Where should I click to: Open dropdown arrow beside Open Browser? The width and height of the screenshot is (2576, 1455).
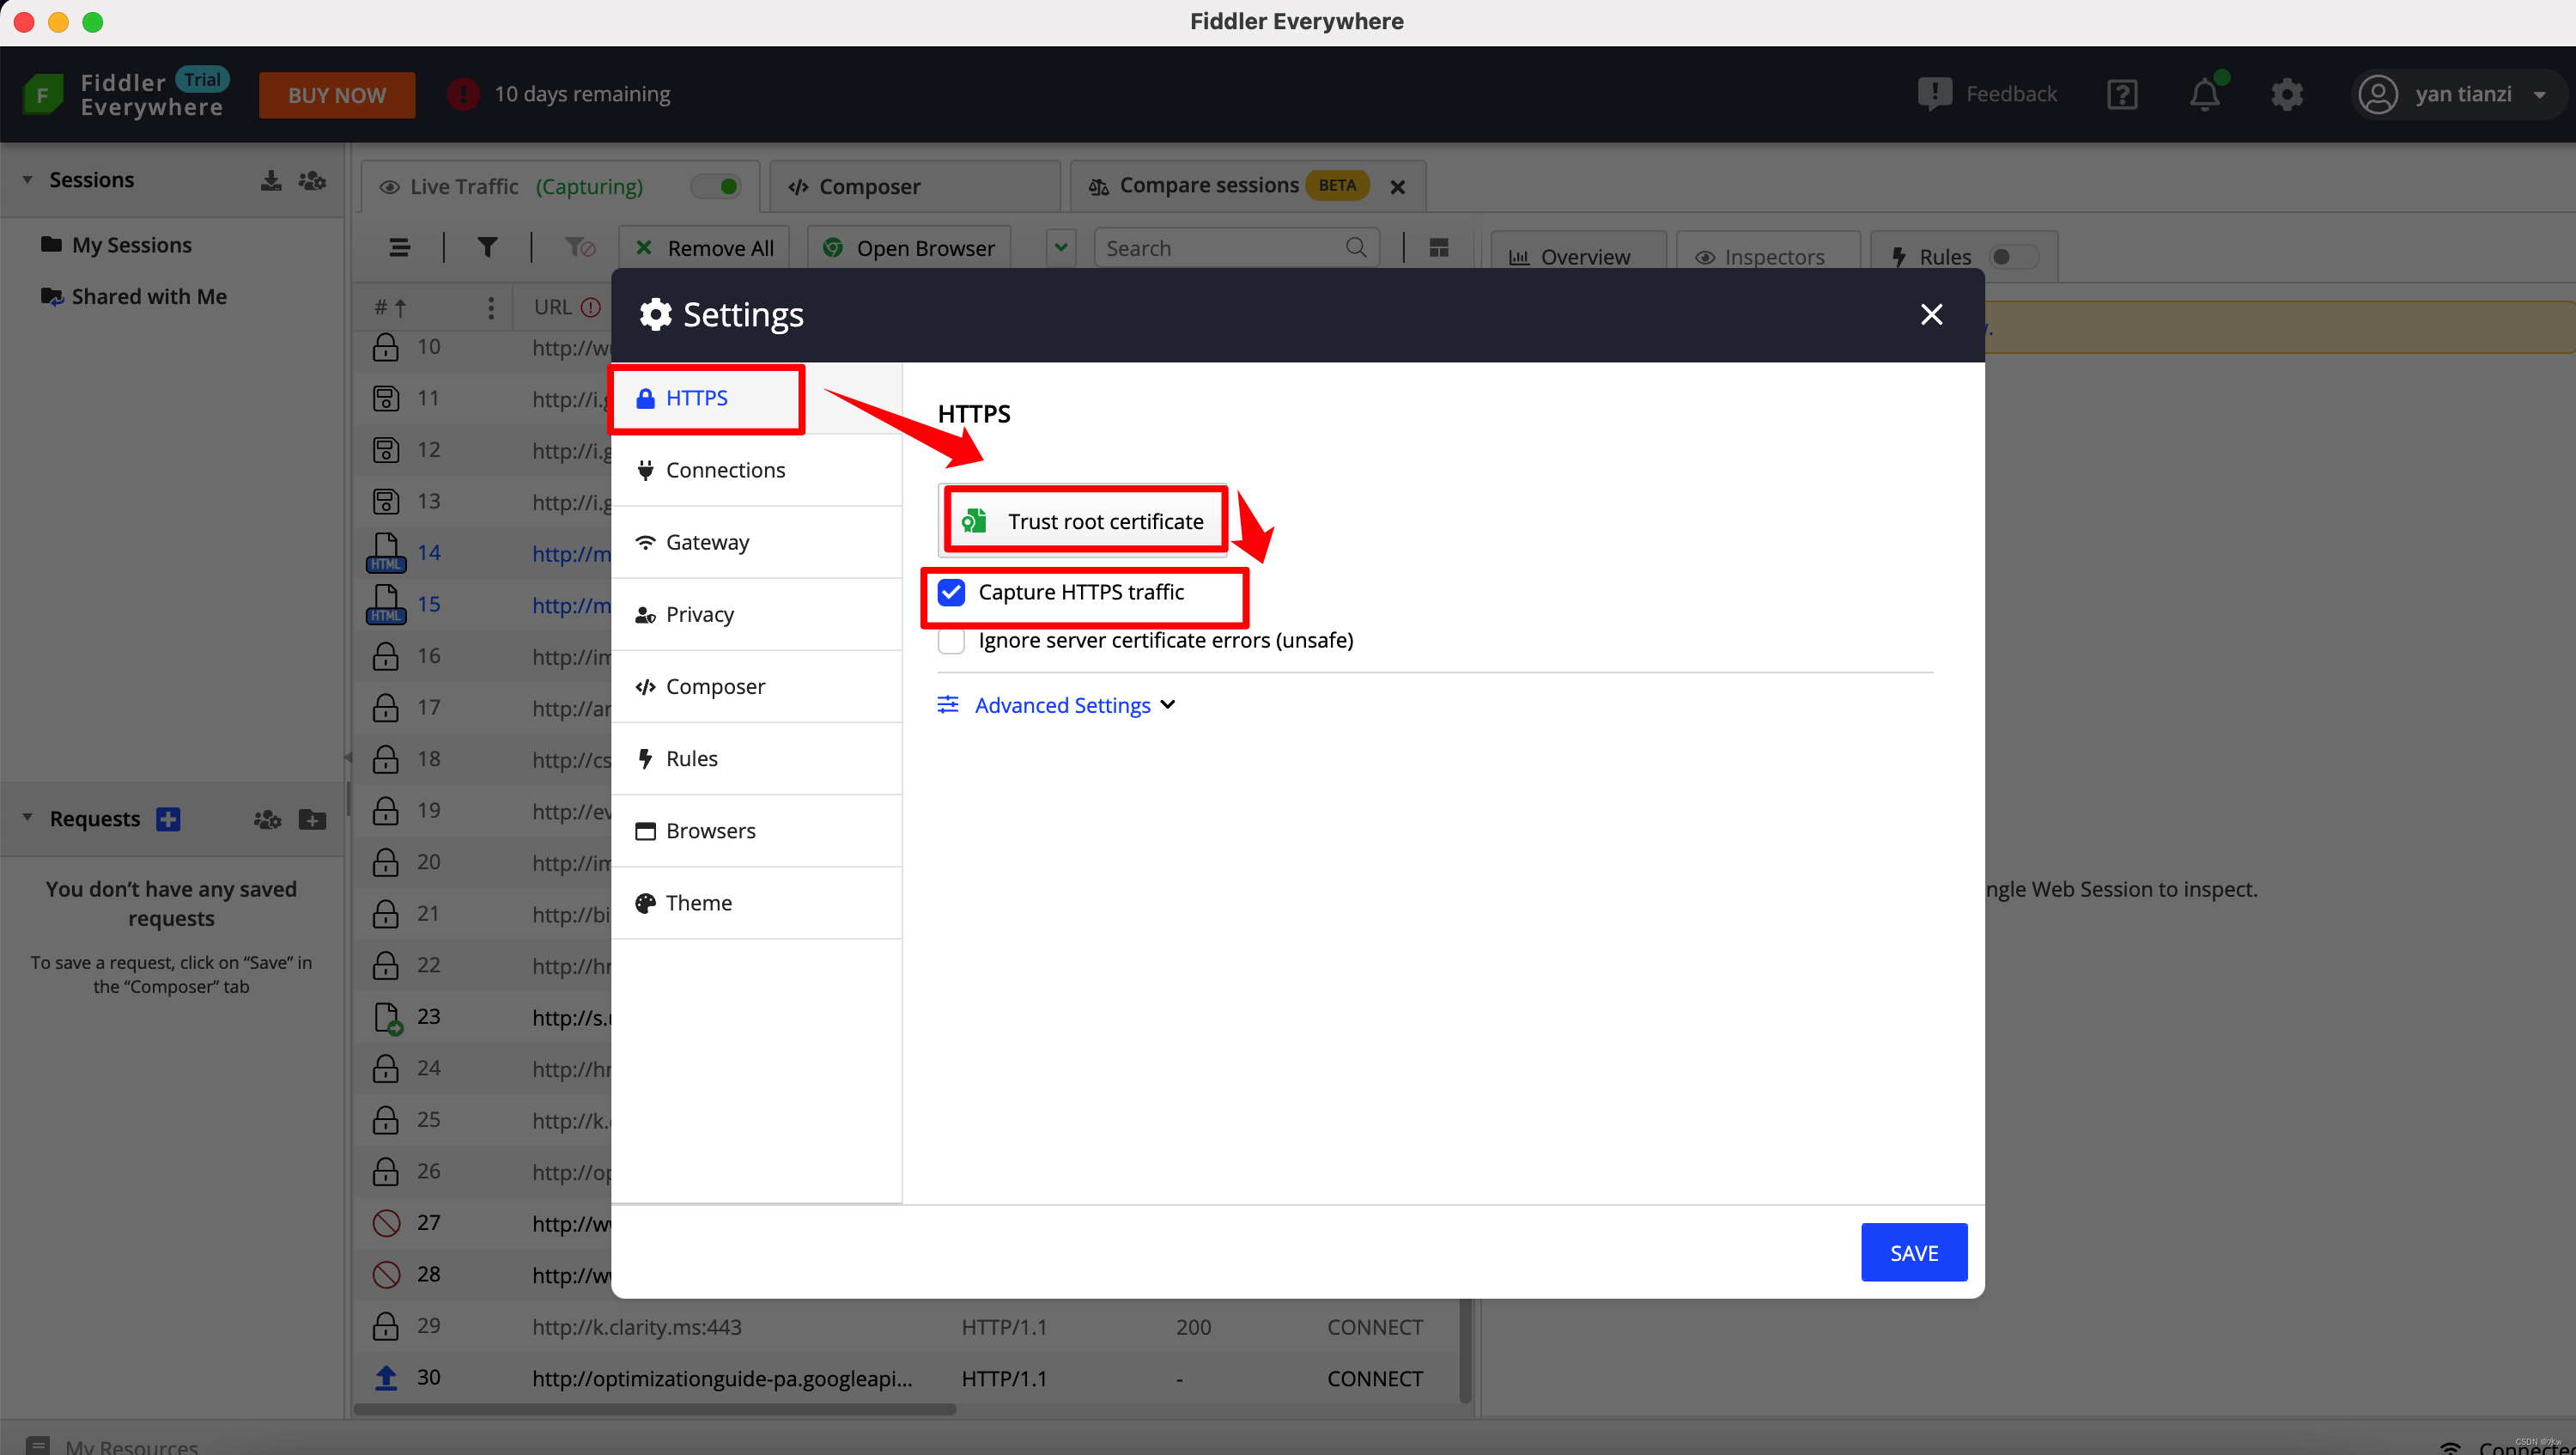[1061, 247]
